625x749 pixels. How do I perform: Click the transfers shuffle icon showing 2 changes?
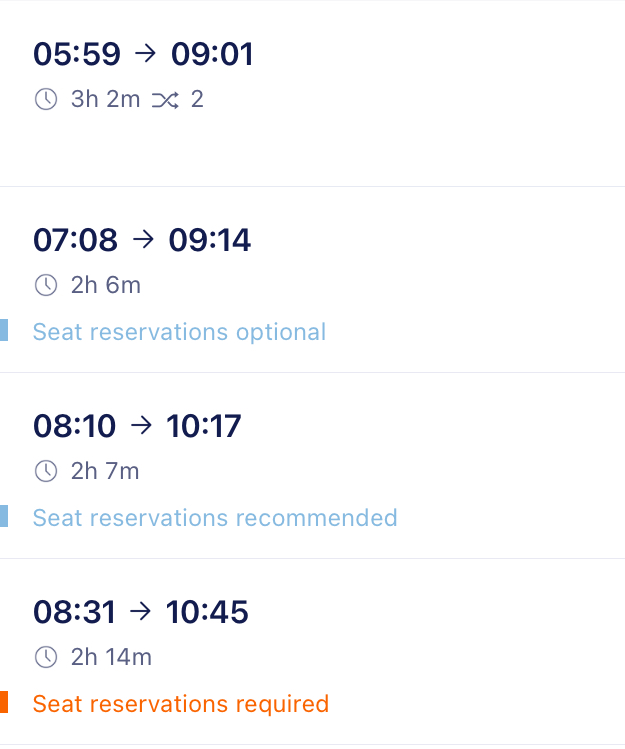coord(165,100)
